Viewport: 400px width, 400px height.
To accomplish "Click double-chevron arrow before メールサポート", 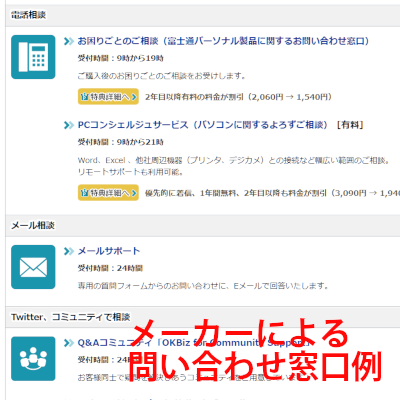I will pos(69,251).
